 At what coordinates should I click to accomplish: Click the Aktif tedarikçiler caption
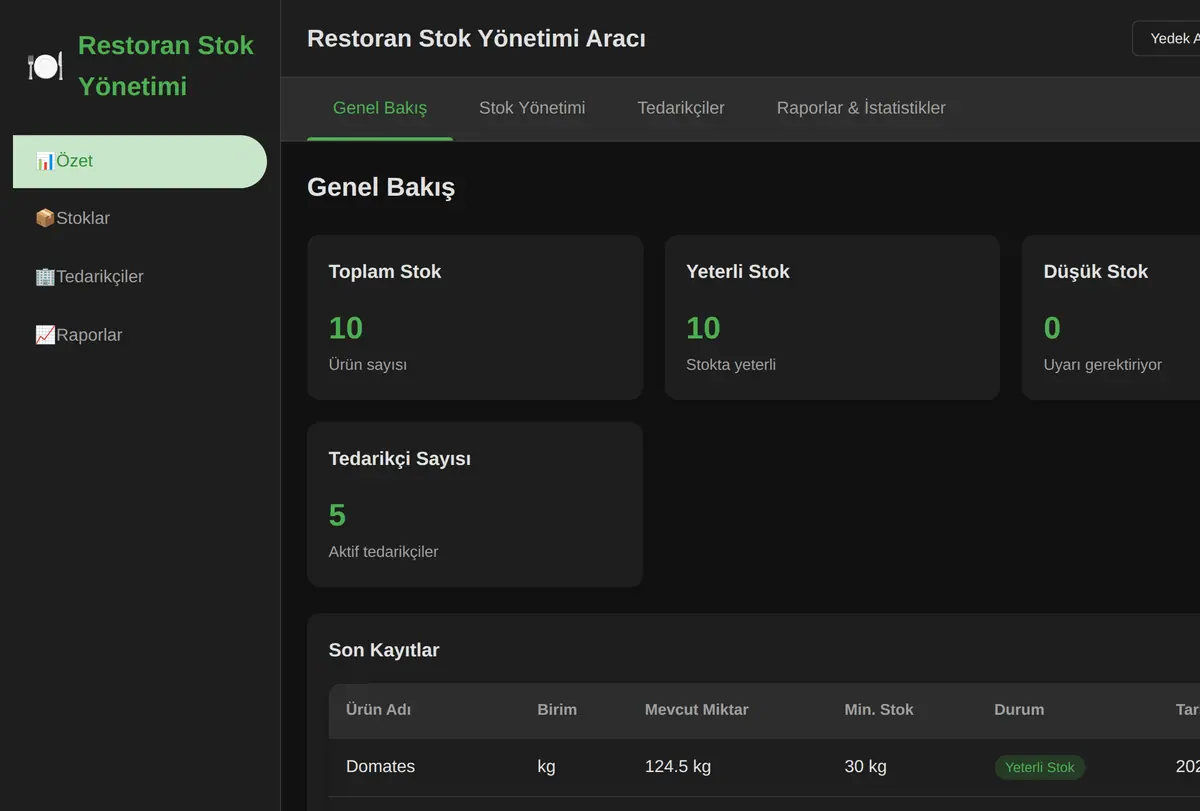pyautogui.click(x=384, y=552)
